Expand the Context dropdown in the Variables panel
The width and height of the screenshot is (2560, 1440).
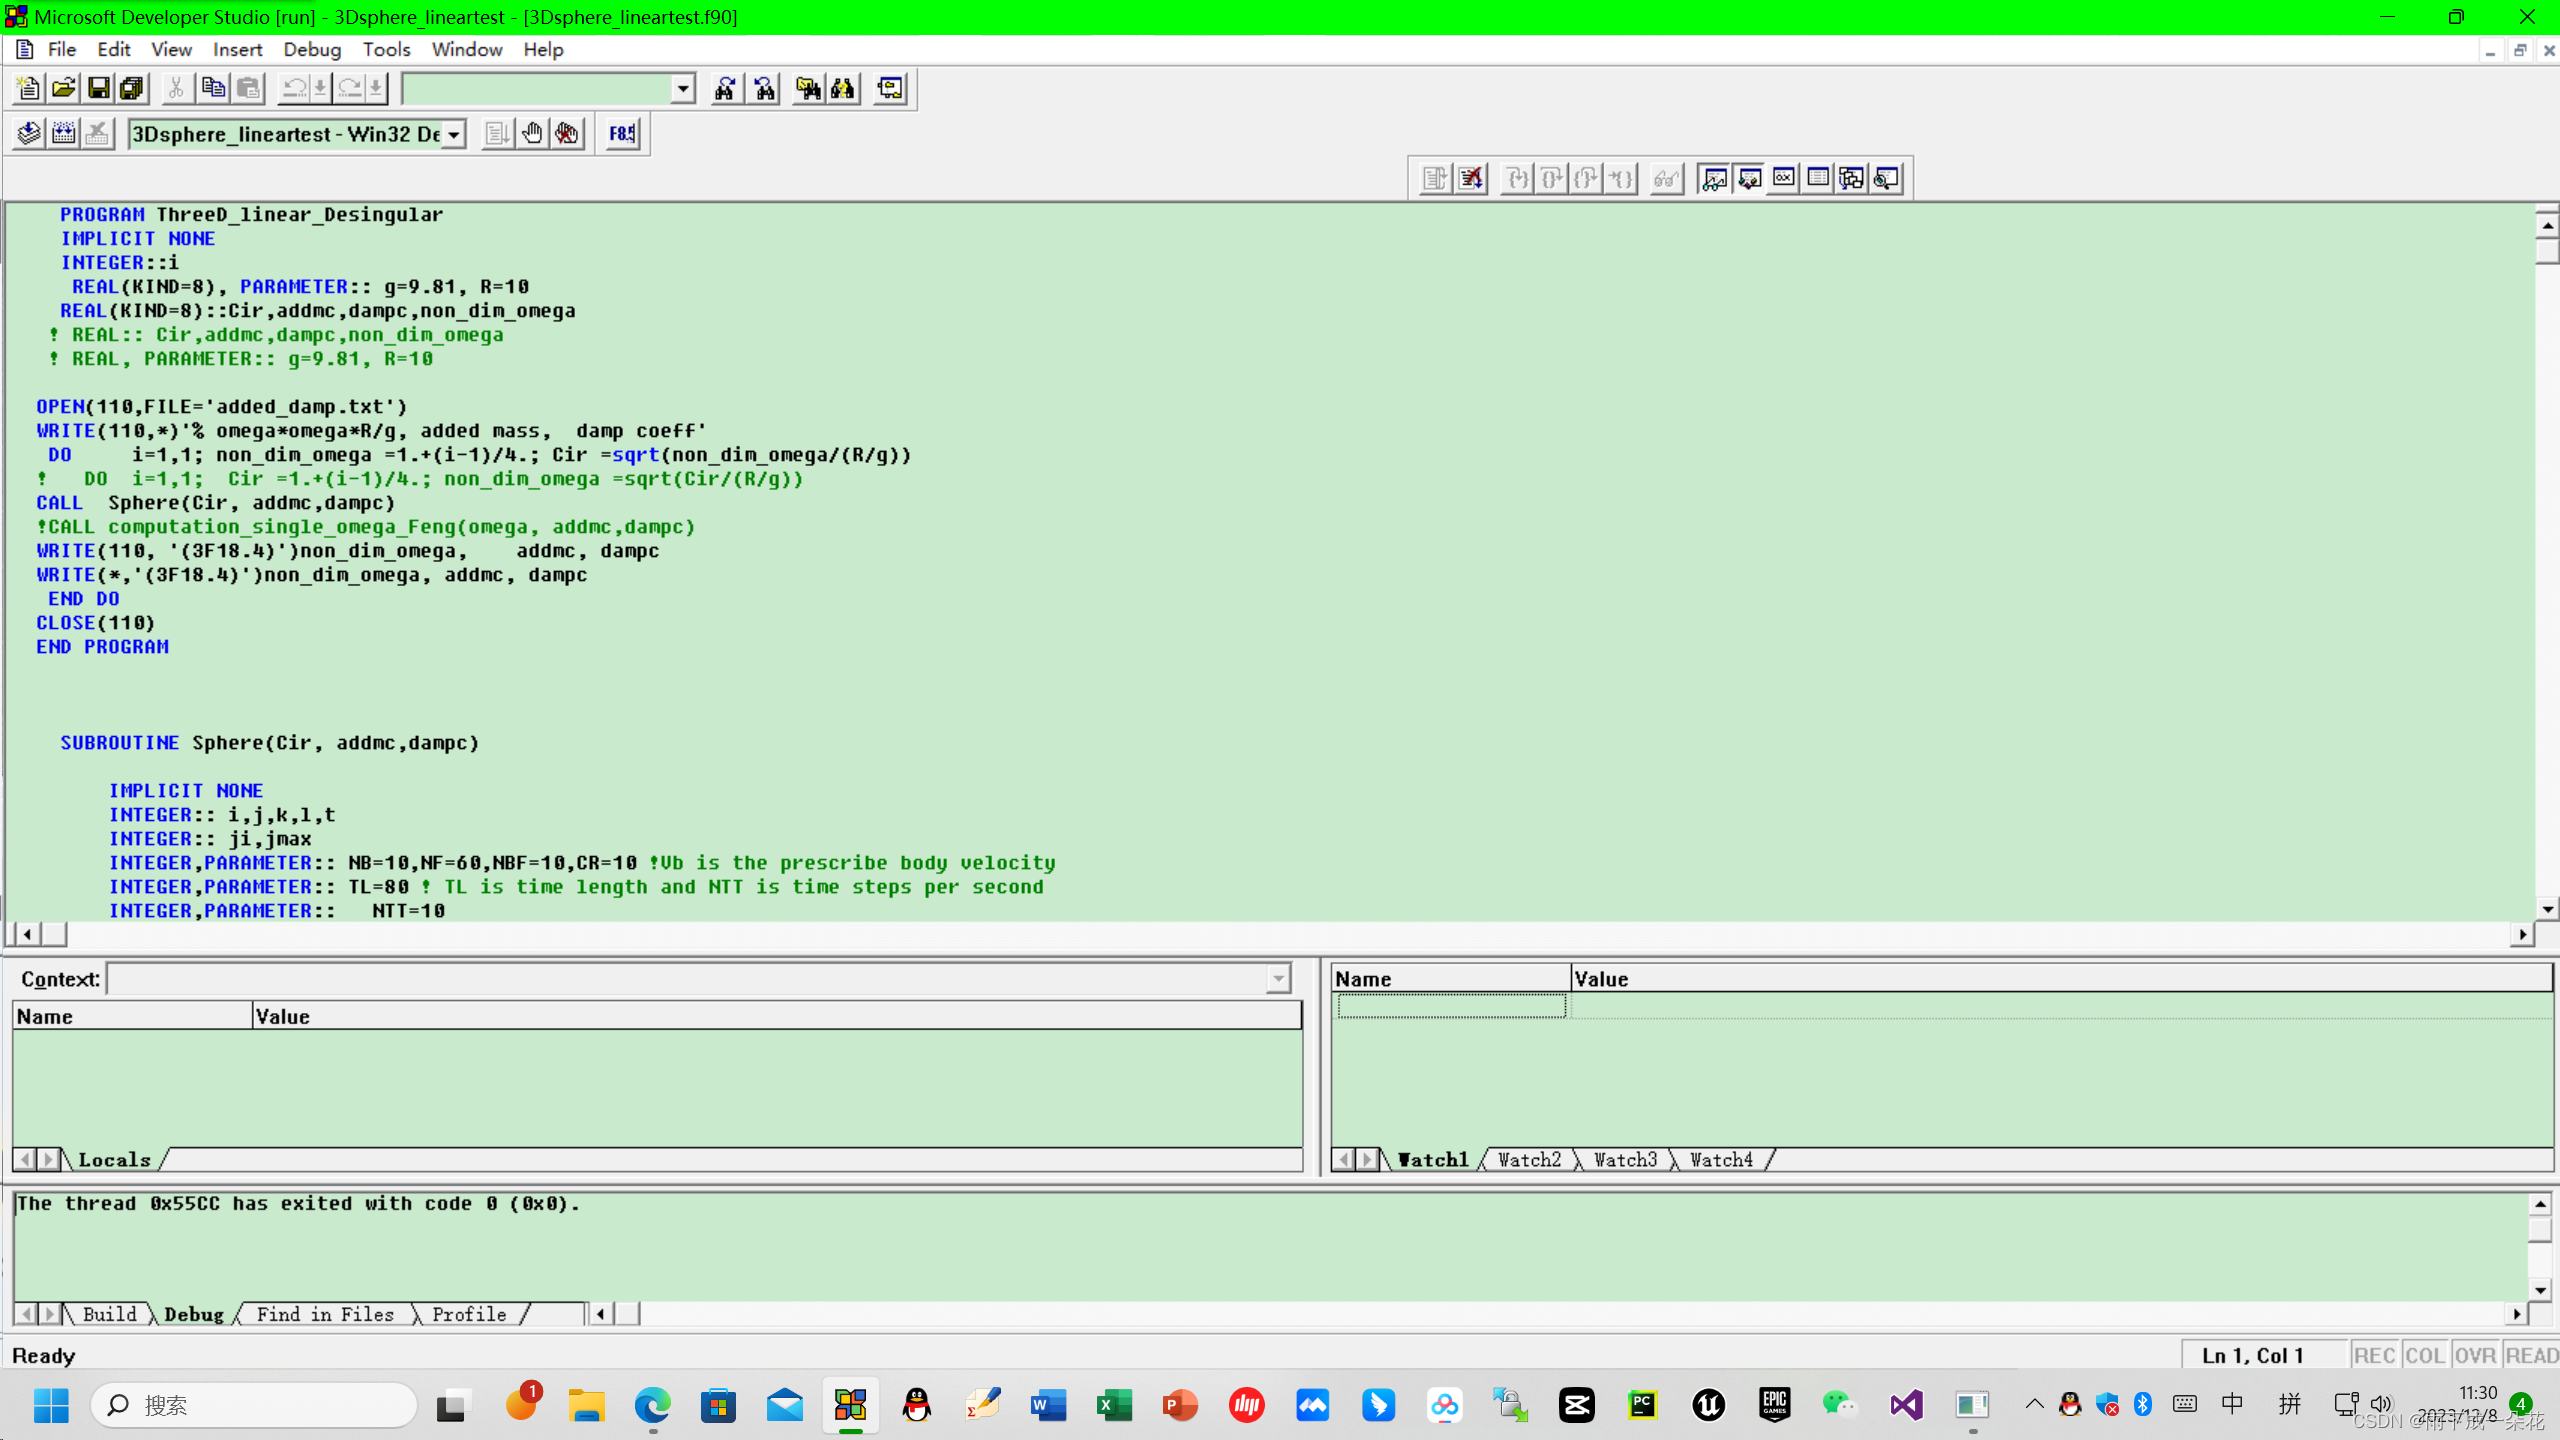[1277, 978]
